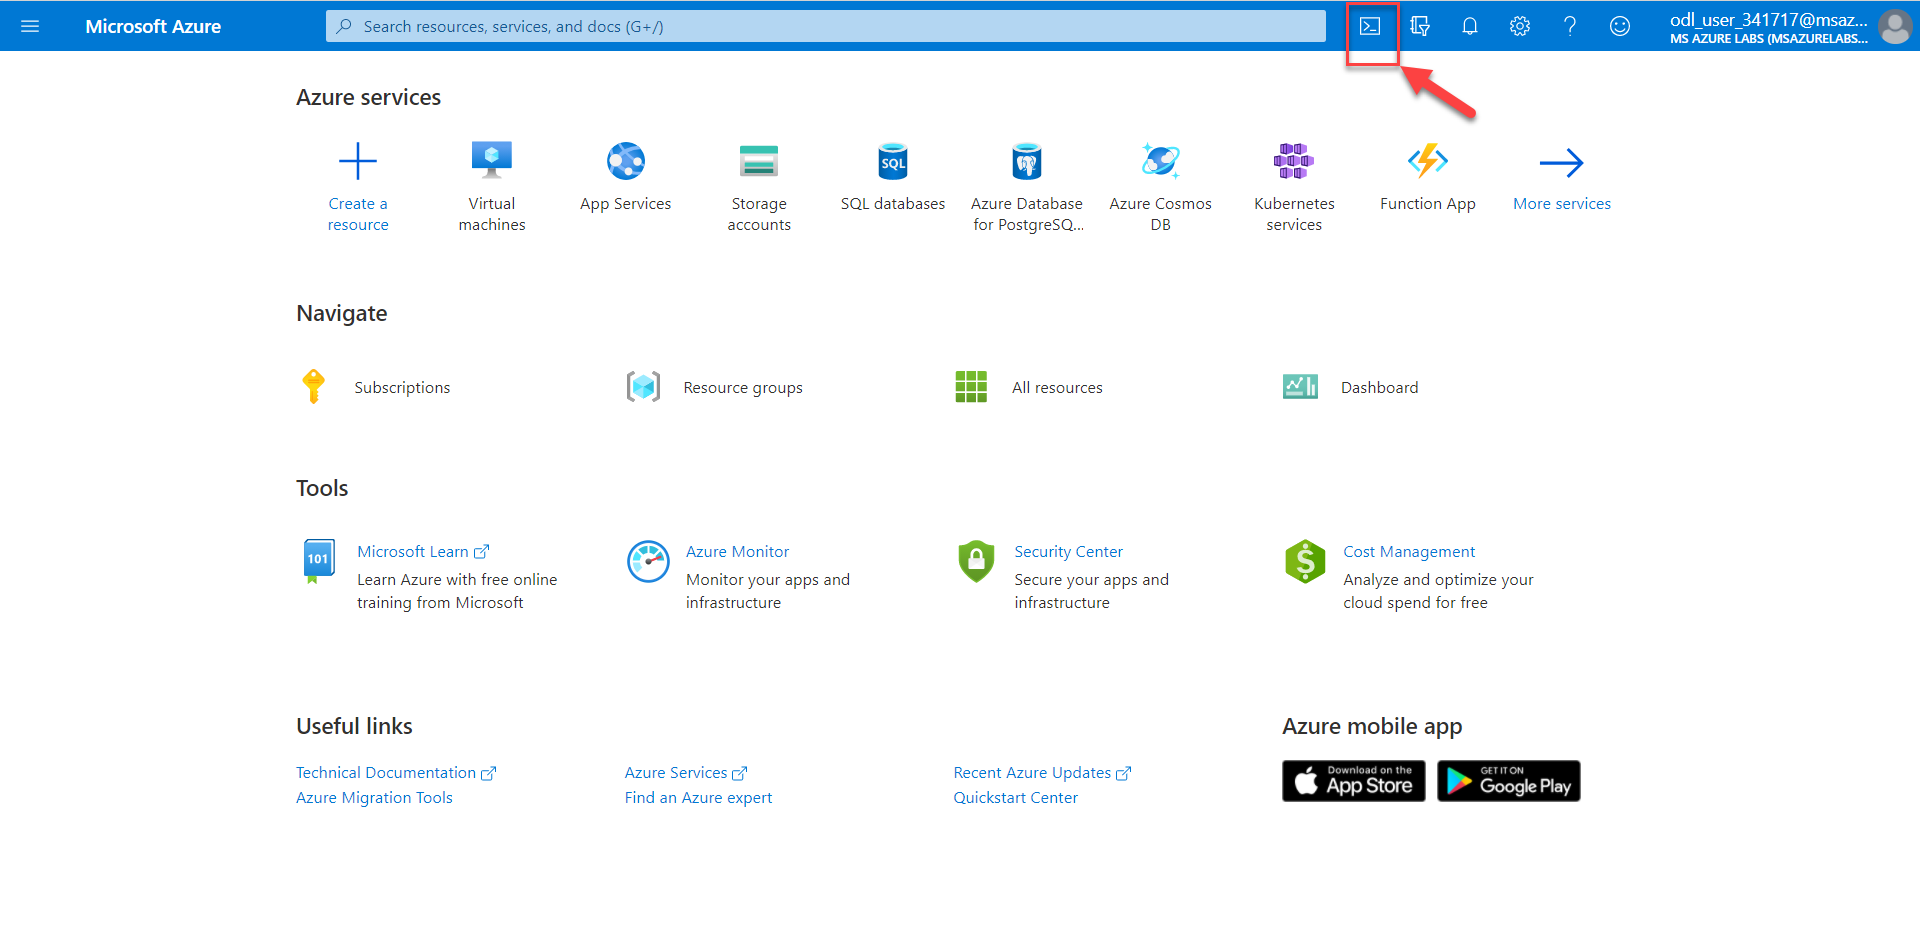
Task: Click the More services text link
Action: [x=1562, y=203]
